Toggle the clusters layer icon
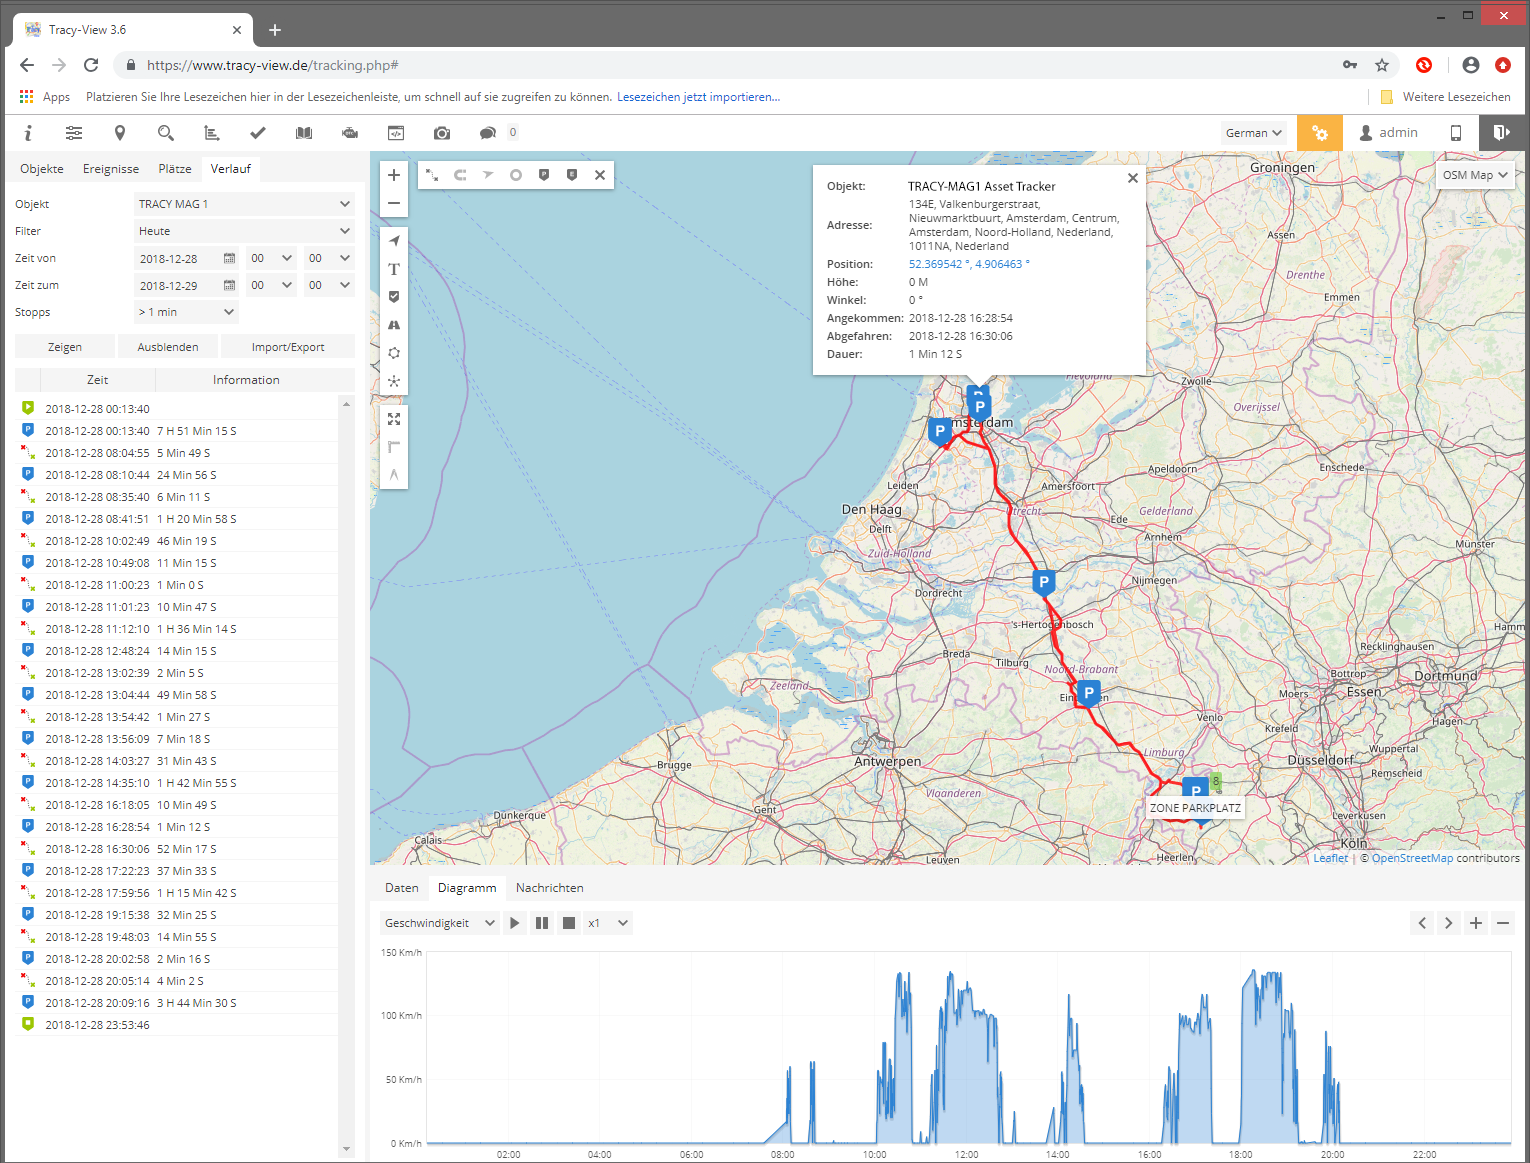 pyautogui.click(x=394, y=381)
